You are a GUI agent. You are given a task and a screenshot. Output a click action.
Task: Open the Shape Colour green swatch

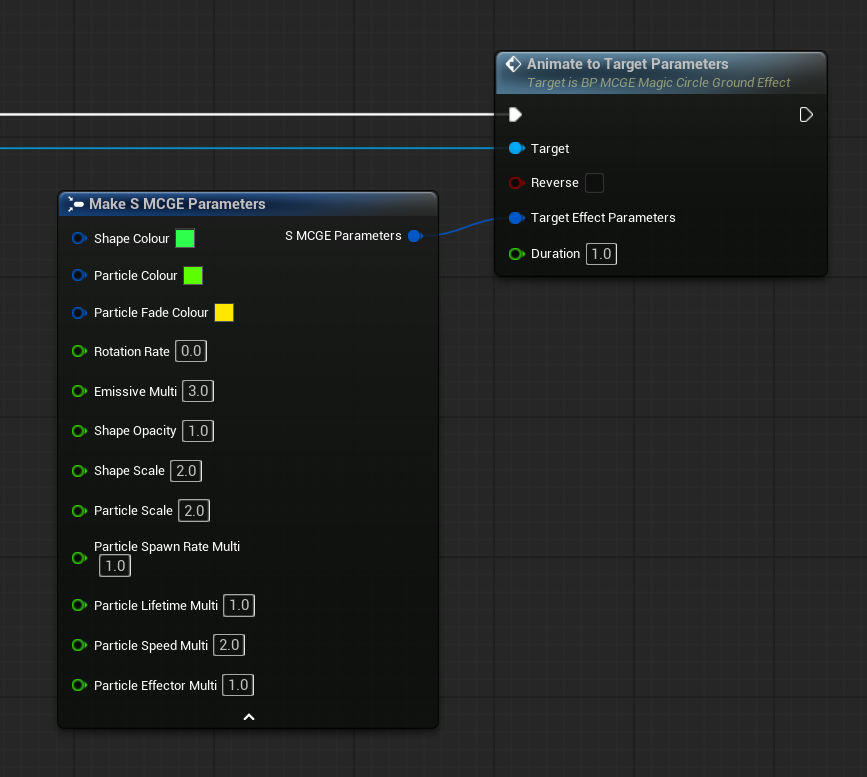point(185,239)
